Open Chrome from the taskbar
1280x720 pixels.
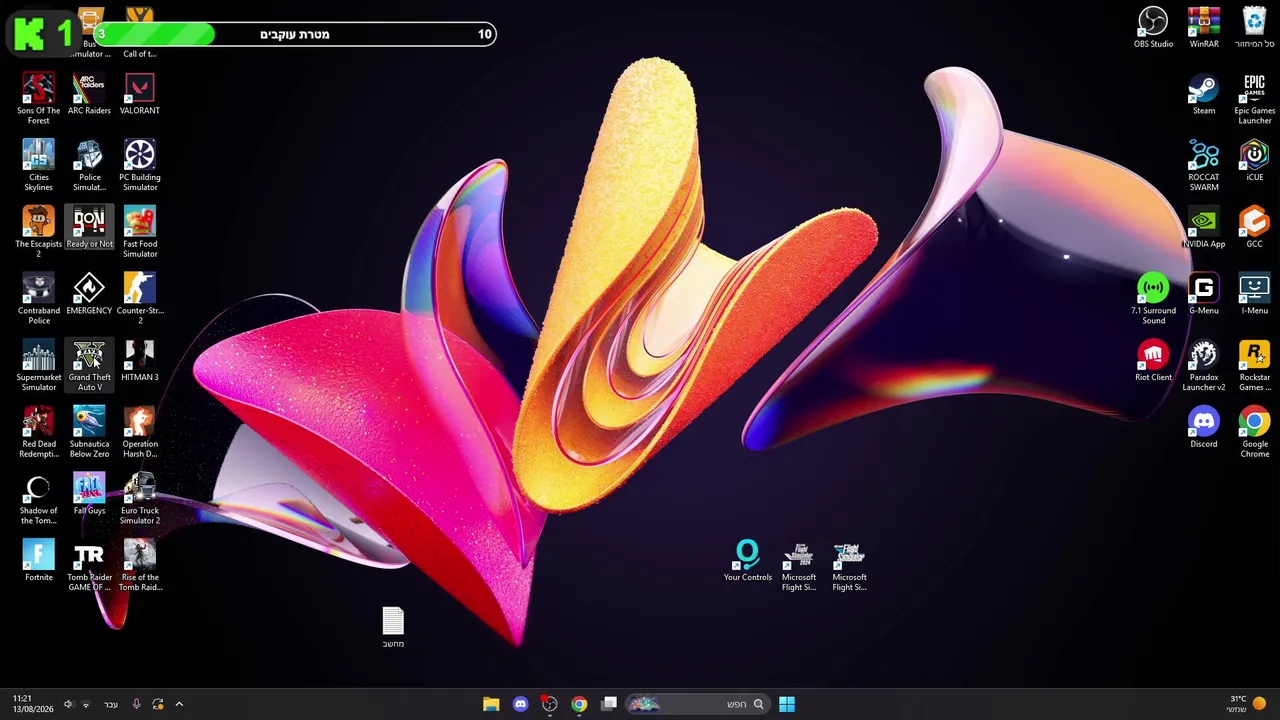click(x=579, y=704)
